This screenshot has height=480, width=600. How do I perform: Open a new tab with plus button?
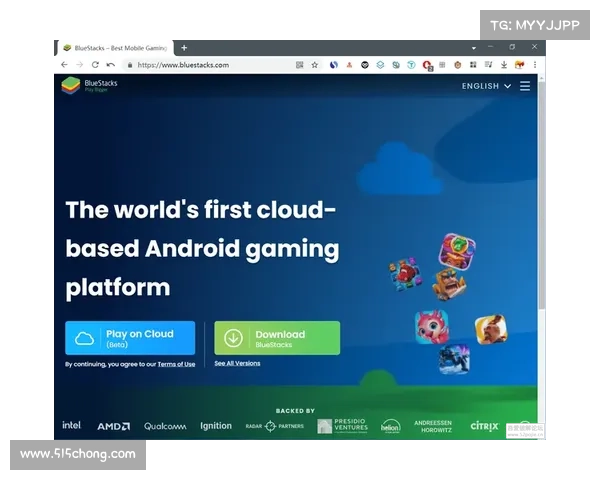tap(184, 48)
